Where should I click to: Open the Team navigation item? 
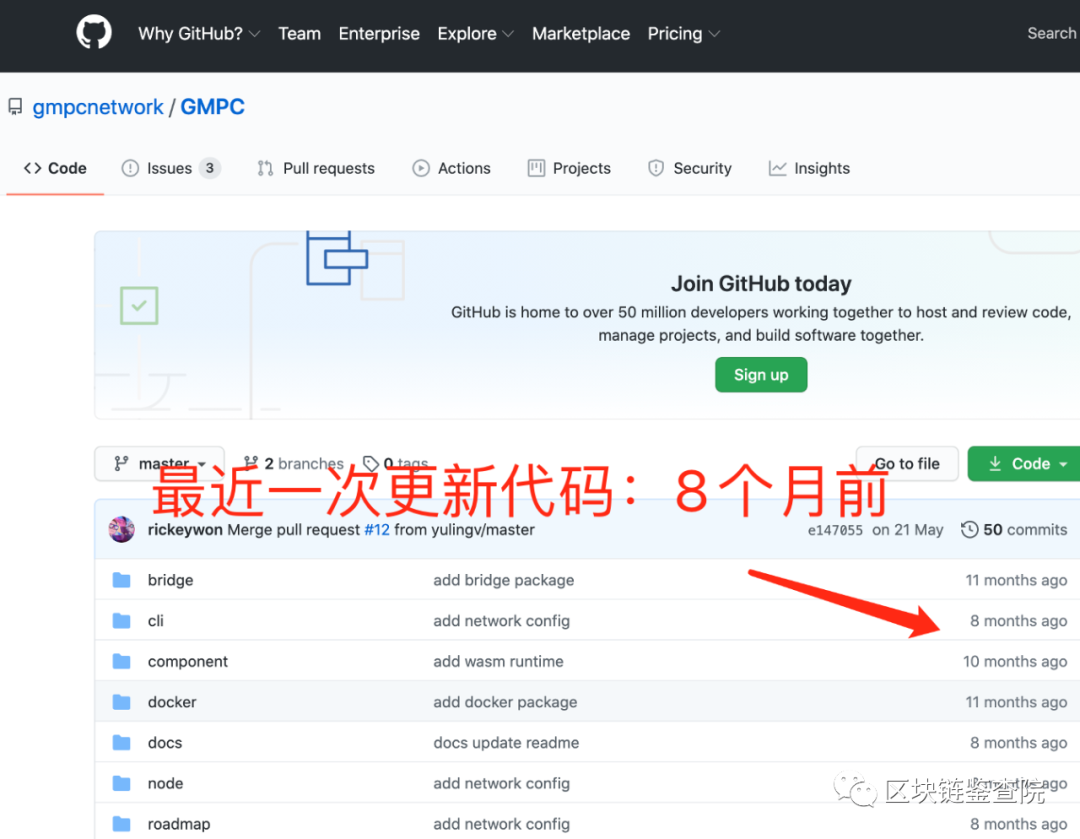(x=300, y=34)
